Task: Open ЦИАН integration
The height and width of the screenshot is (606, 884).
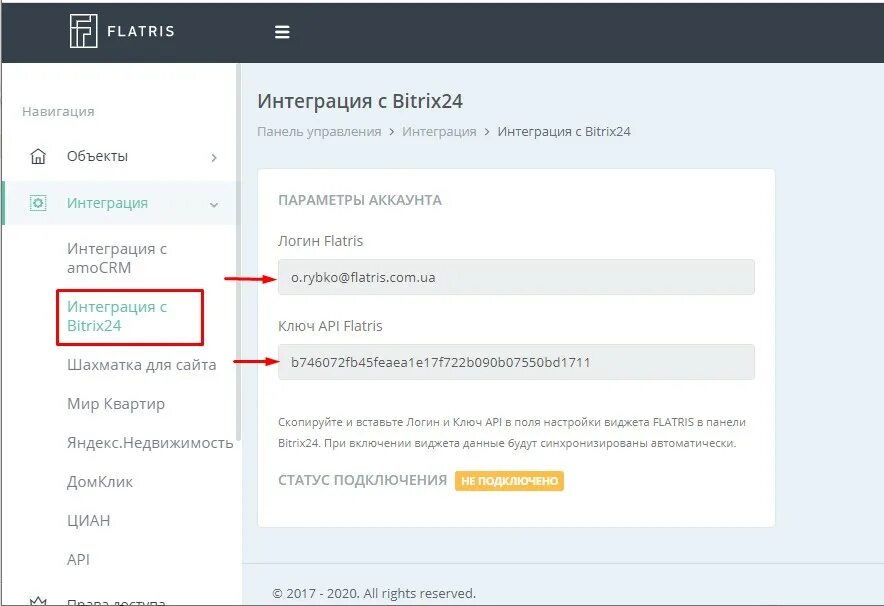Action: point(89,520)
